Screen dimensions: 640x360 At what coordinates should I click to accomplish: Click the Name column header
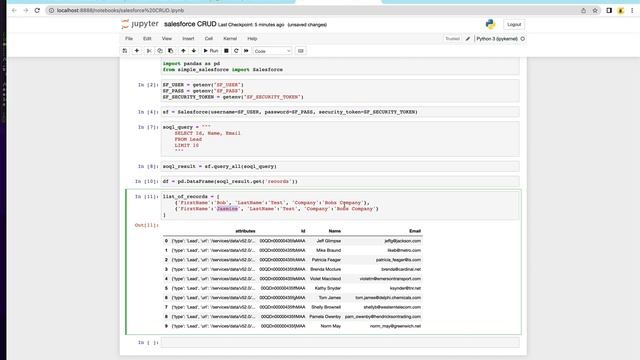click(x=334, y=231)
